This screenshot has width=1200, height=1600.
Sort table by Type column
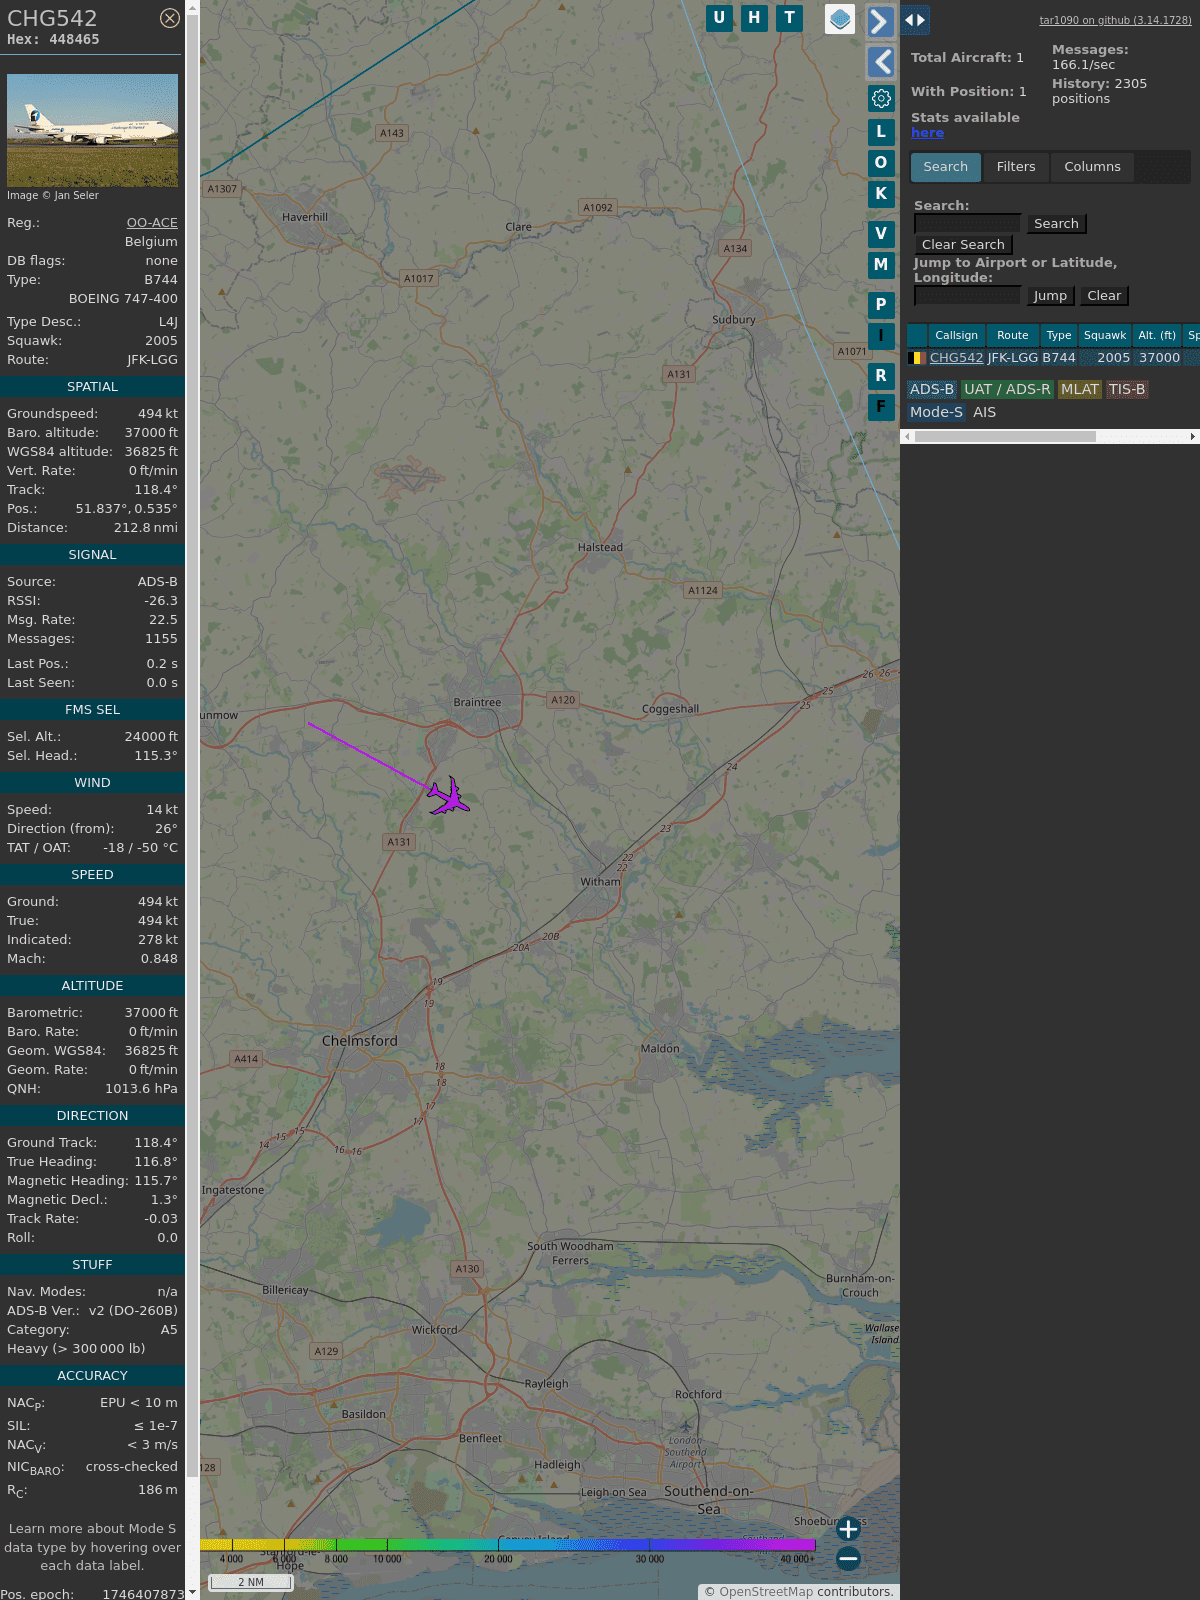pyautogui.click(x=1059, y=336)
